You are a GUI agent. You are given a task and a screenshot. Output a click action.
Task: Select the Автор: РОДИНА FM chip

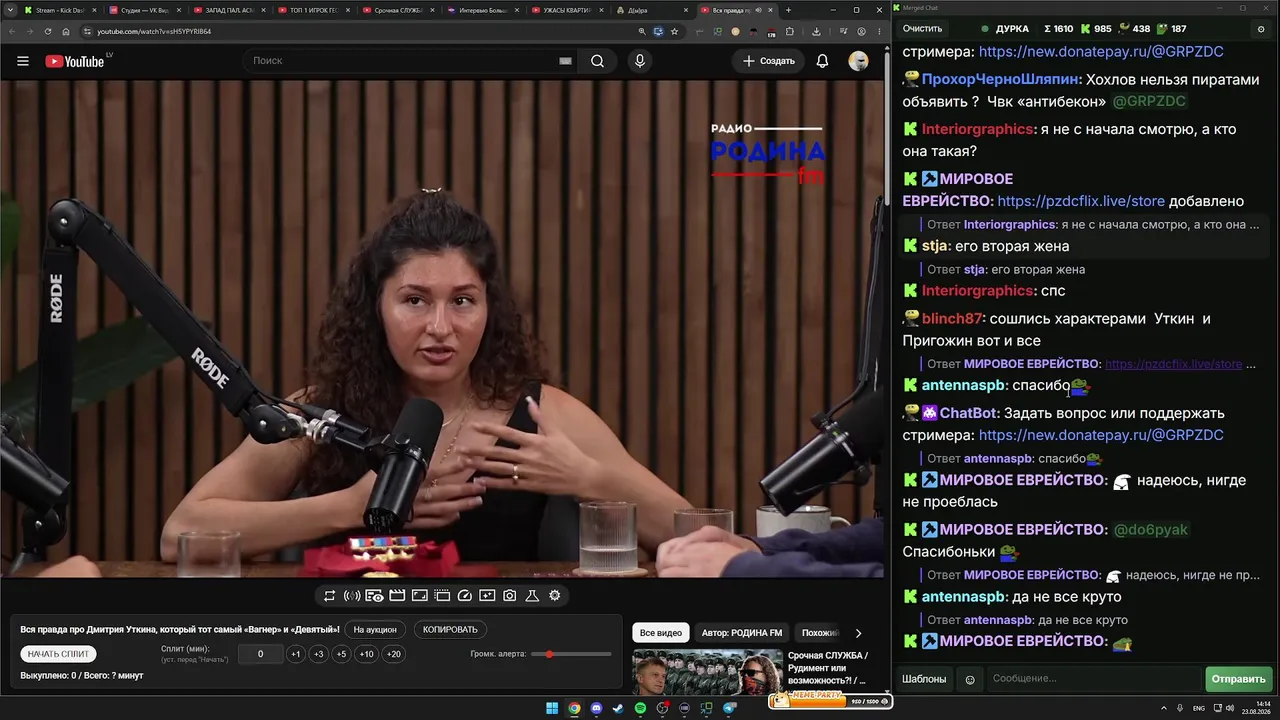click(x=742, y=633)
